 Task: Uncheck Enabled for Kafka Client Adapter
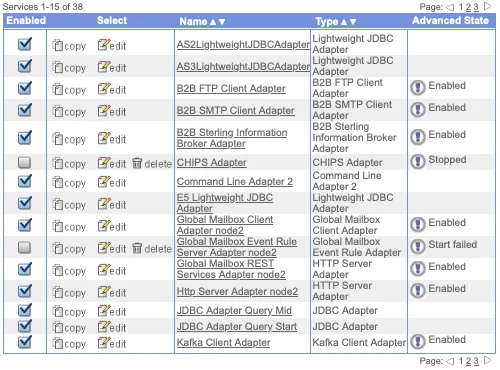pyautogui.click(x=25, y=342)
